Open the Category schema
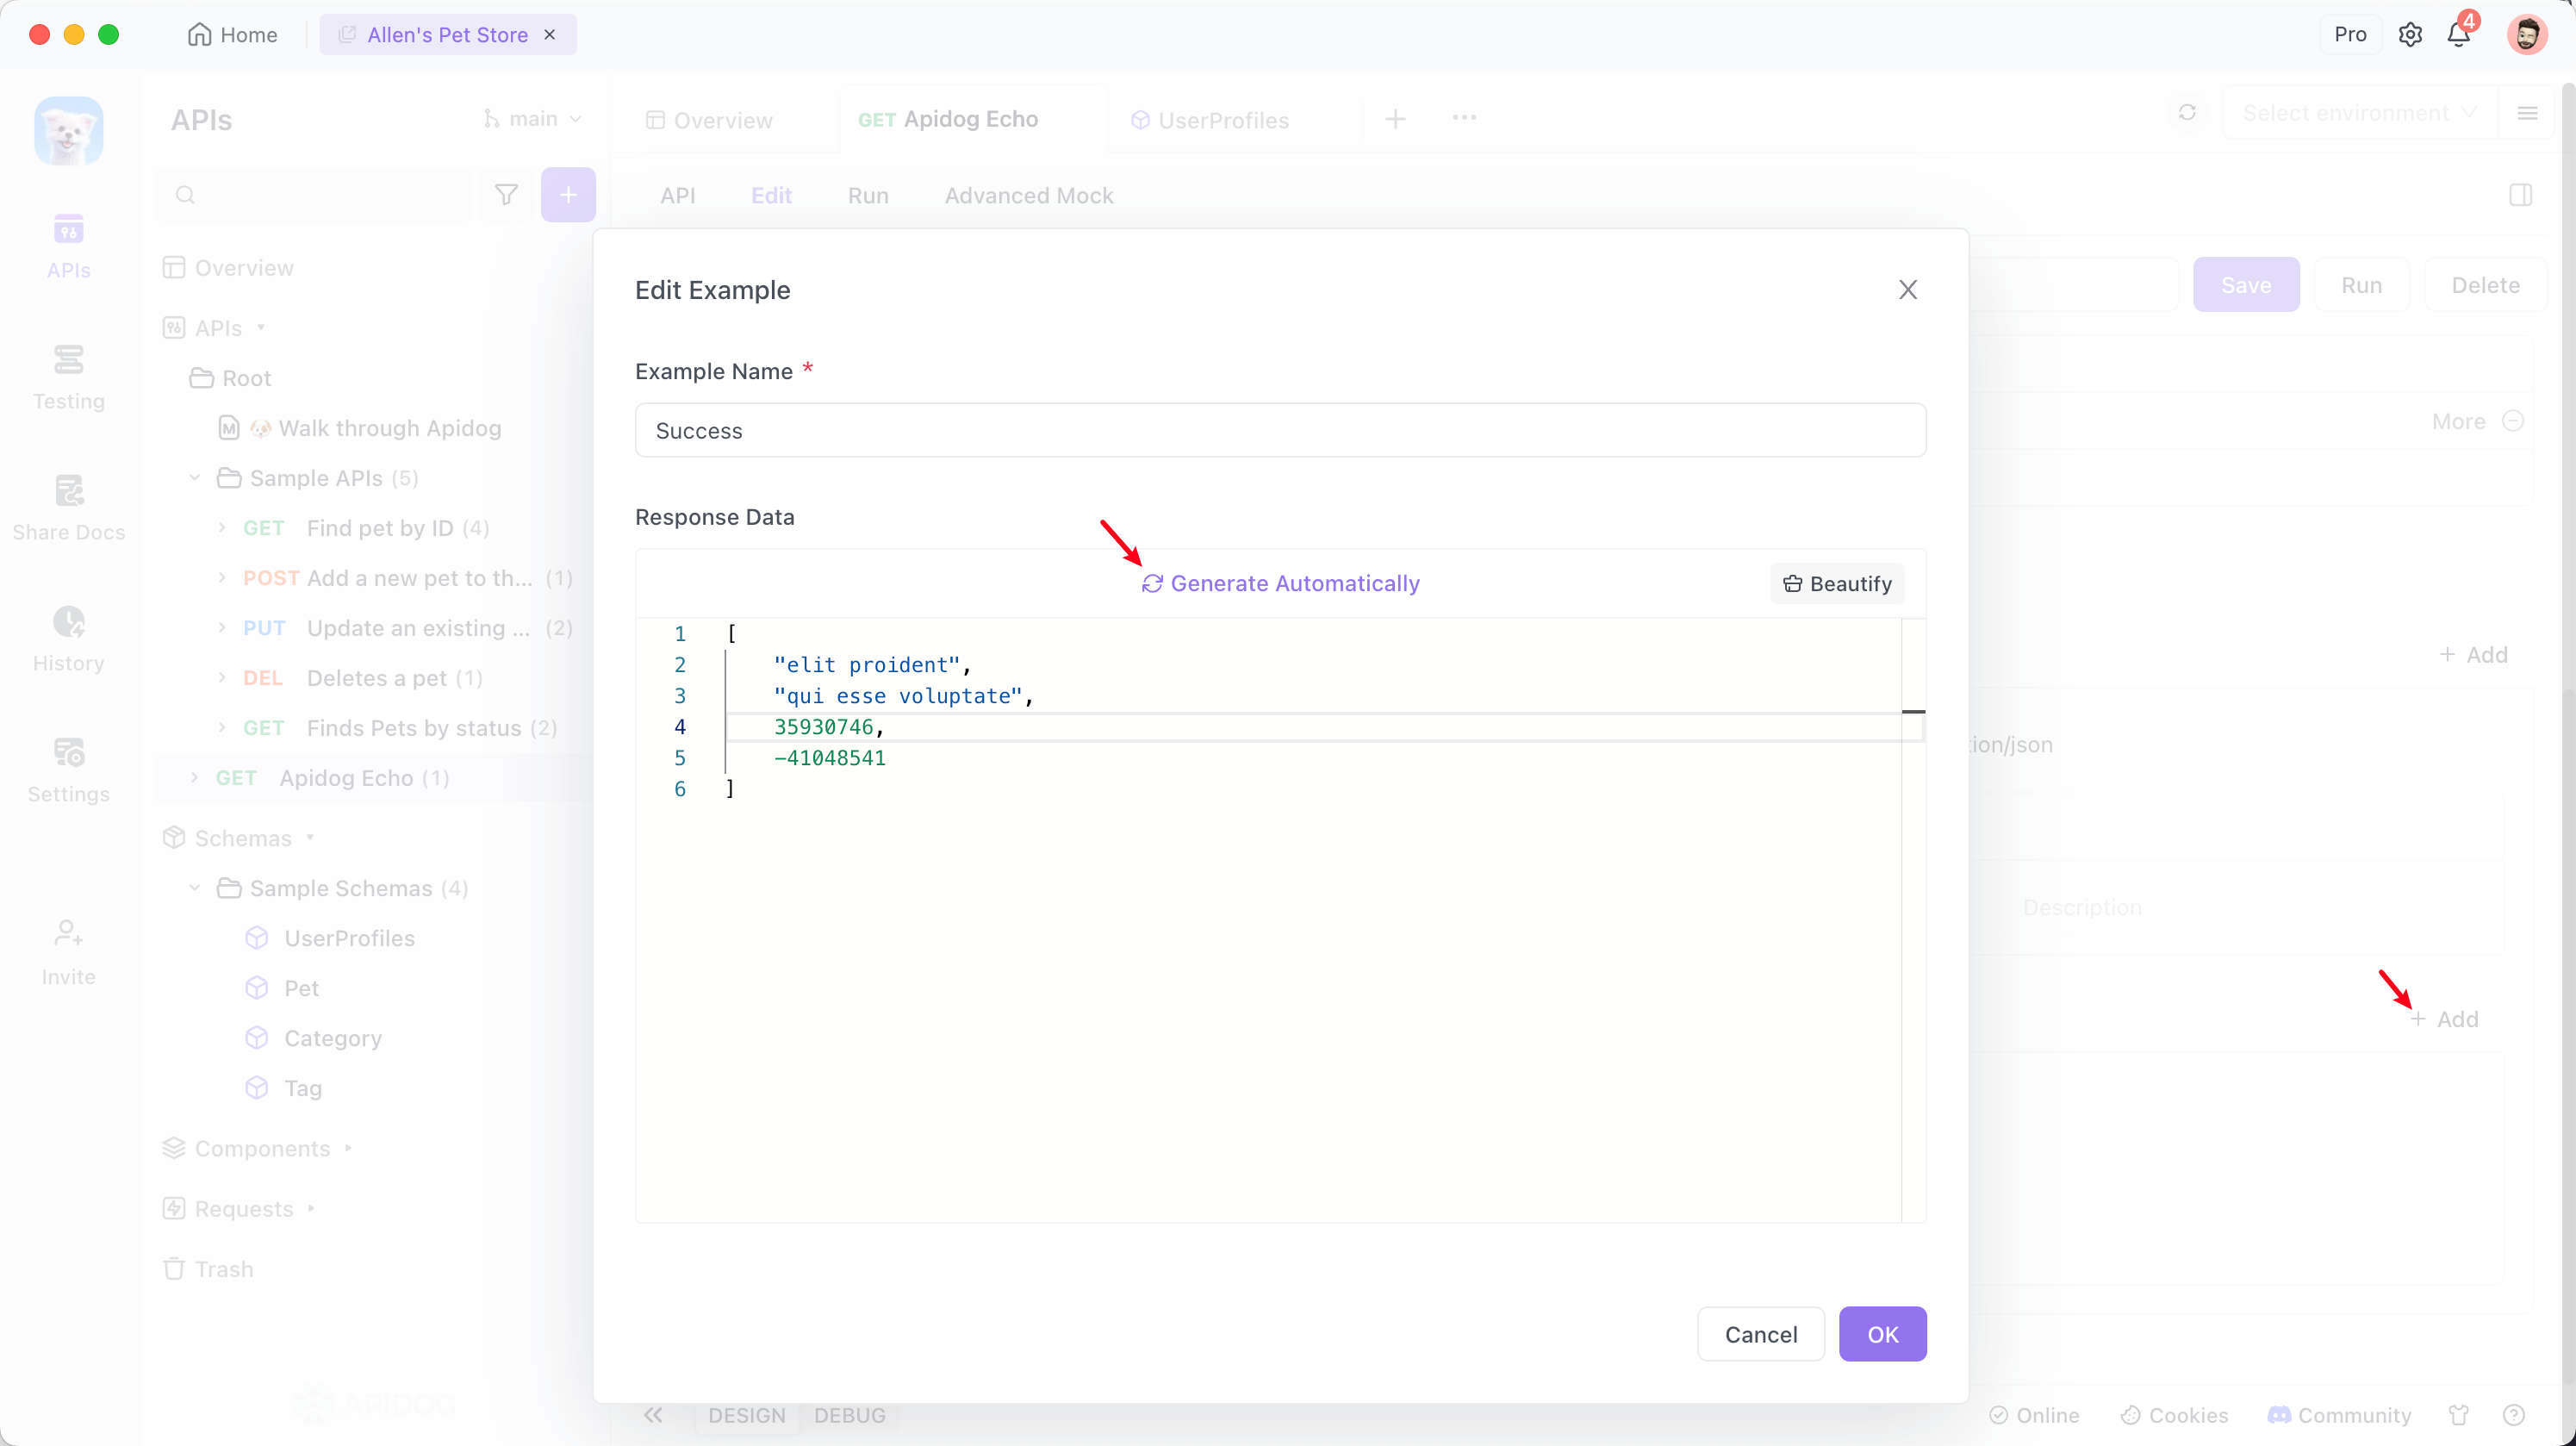The image size is (2576, 1446). coord(314,1038)
